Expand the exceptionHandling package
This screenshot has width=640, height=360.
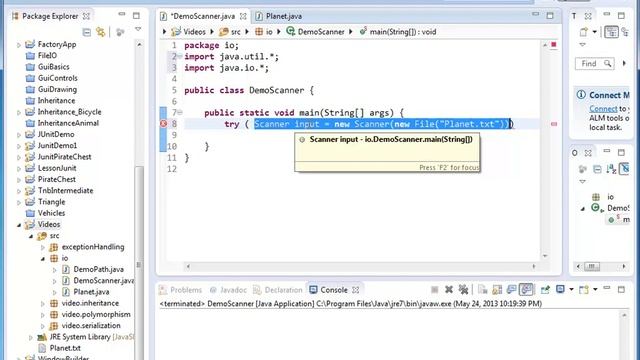click(42, 247)
